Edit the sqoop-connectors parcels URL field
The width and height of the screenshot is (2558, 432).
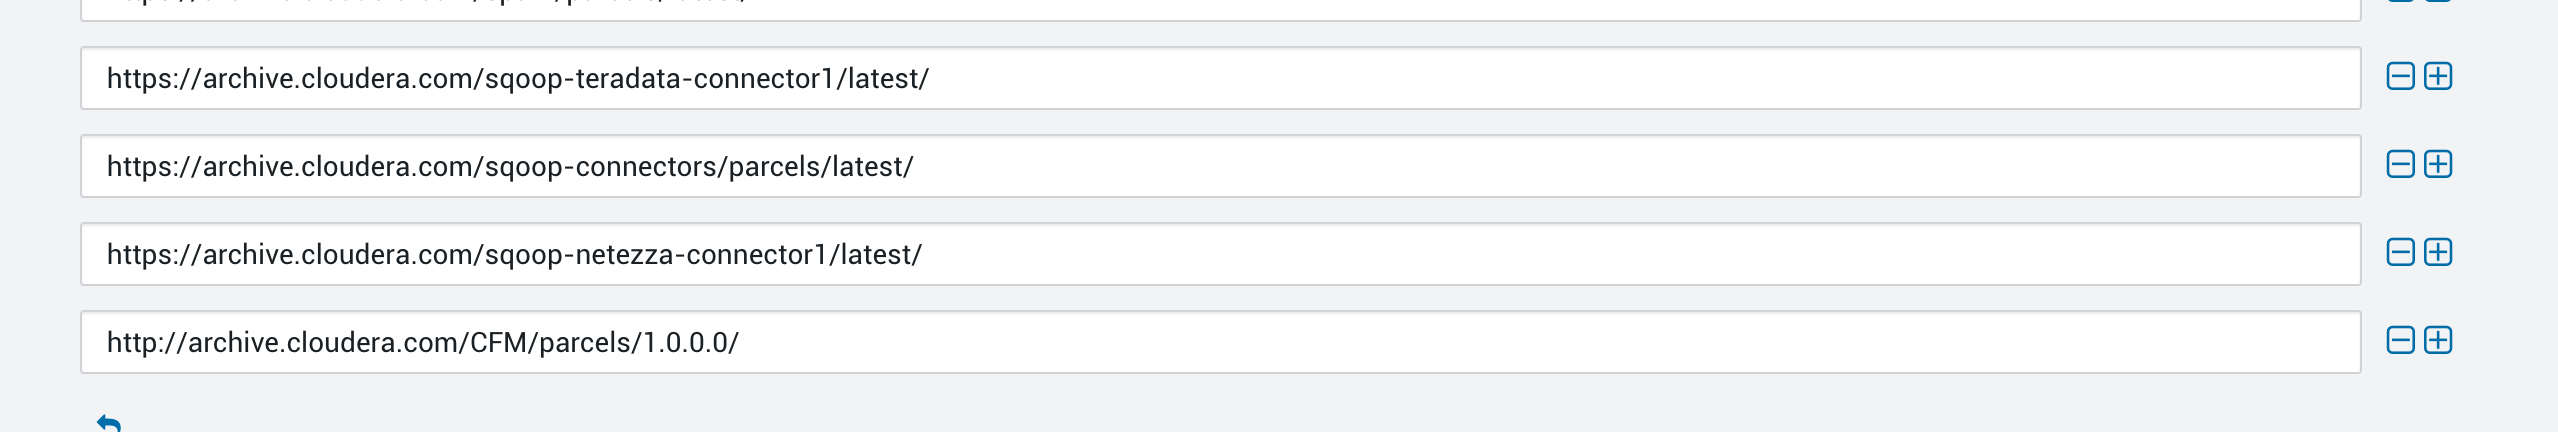coord(1220,166)
